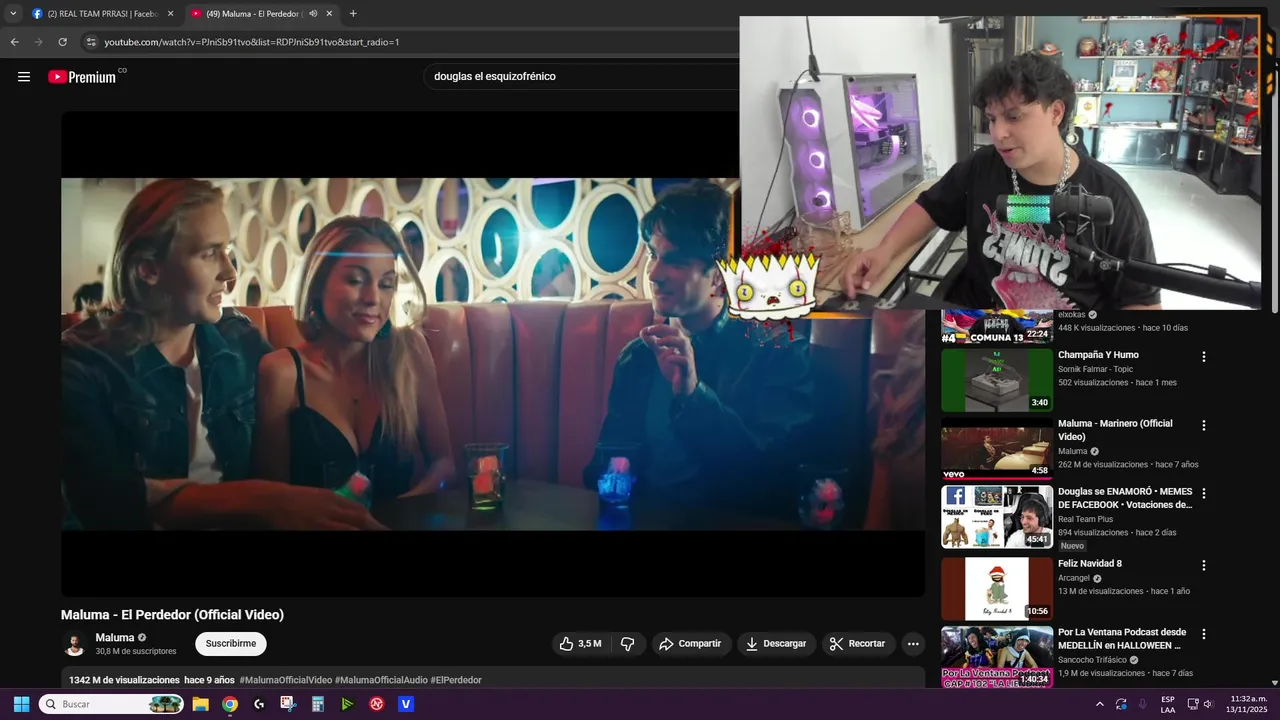Reload the page with the refresh icon
The height and width of the screenshot is (720, 1280).
[x=62, y=42]
